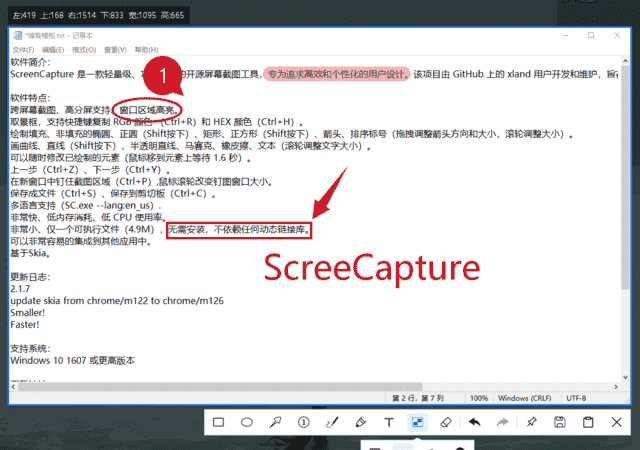This screenshot has height=450, width=640.
Task: Click the '可以非常容易的集成到其他应用中' line
Action: click(x=82, y=241)
